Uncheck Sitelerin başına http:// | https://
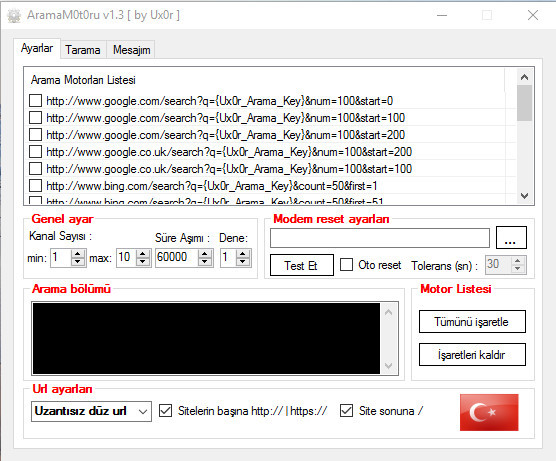This screenshot has width=556, height=461. point(166,411)
